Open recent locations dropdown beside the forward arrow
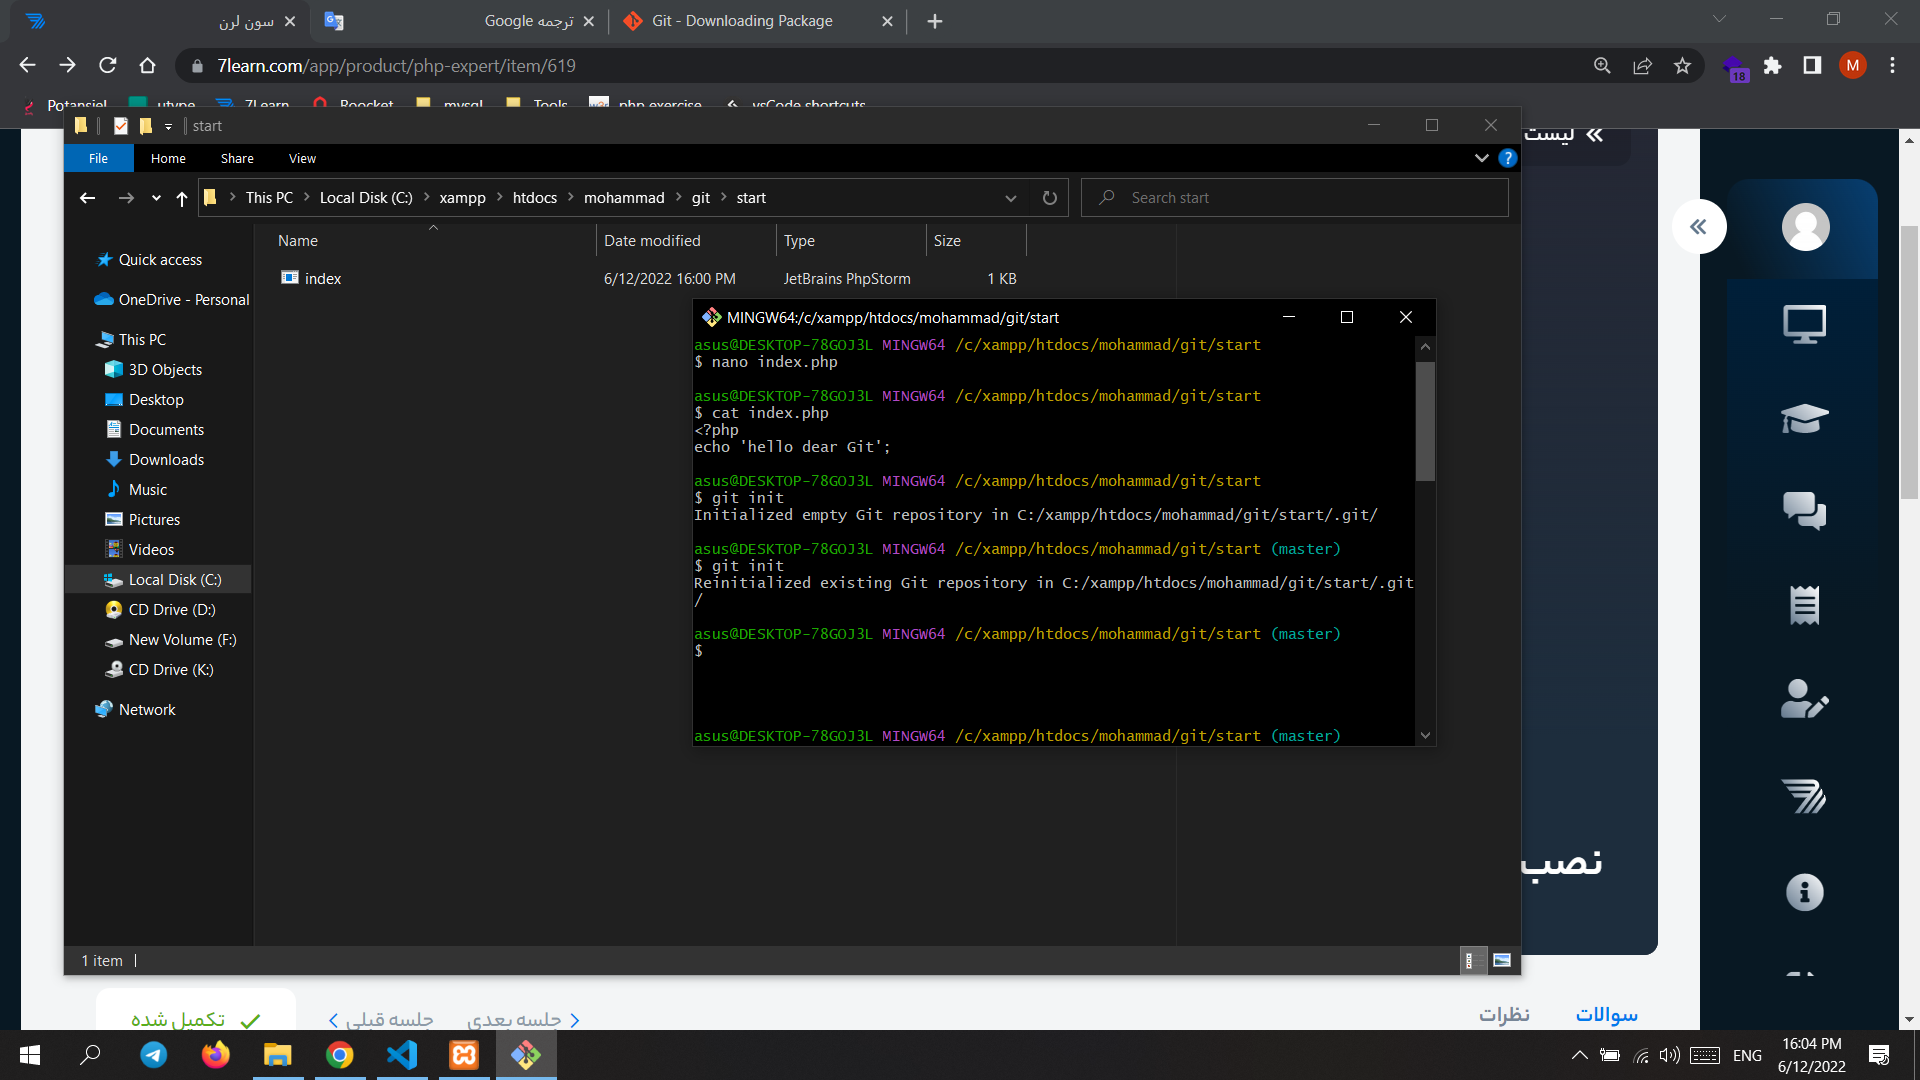 156,198
